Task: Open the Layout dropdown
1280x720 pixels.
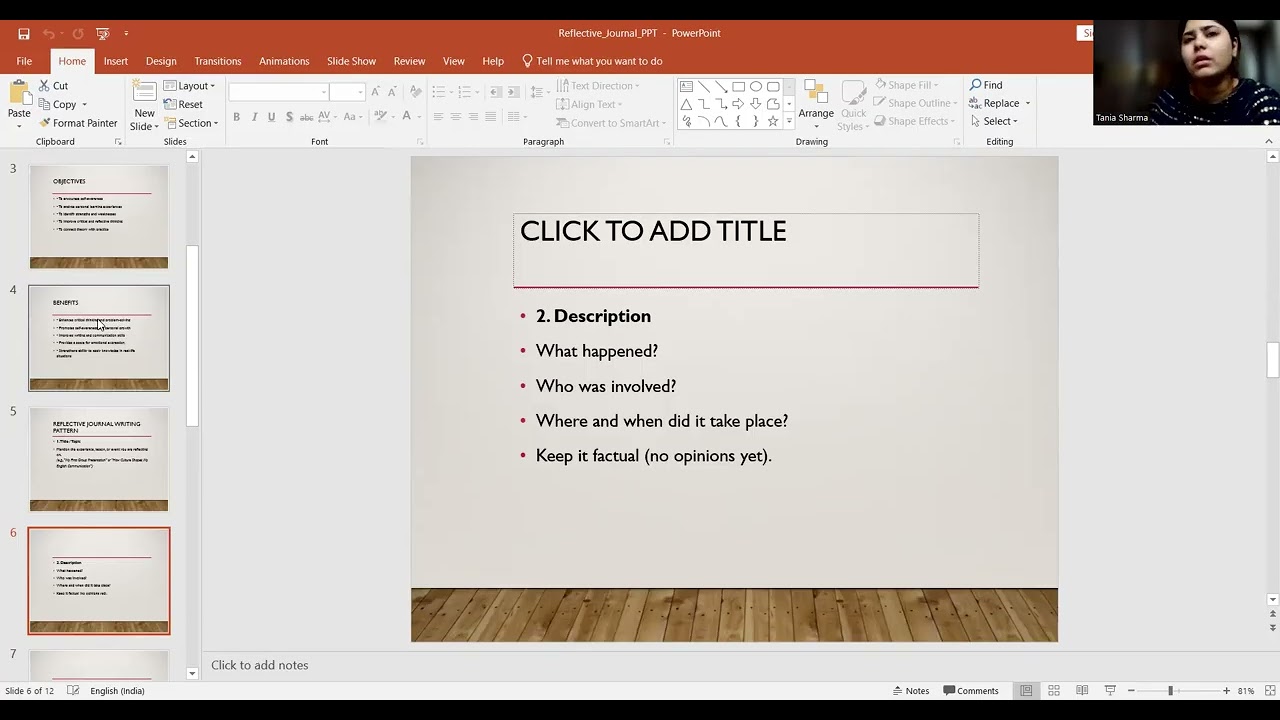Action: click(190, 86)
